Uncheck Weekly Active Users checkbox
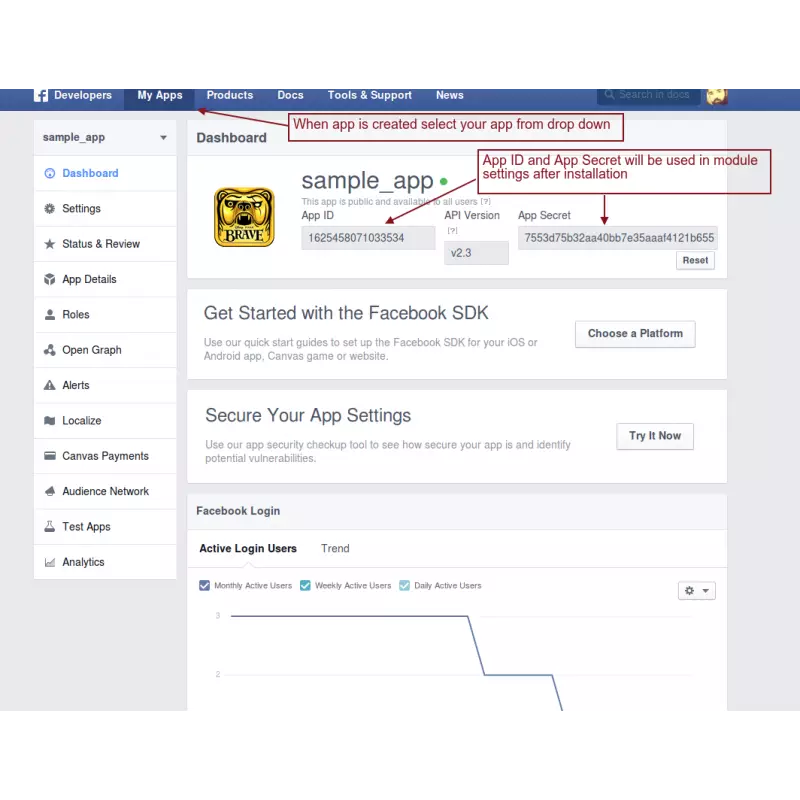Image resolution: width=800 pixels, height=800 pixels. click(305, 585)
